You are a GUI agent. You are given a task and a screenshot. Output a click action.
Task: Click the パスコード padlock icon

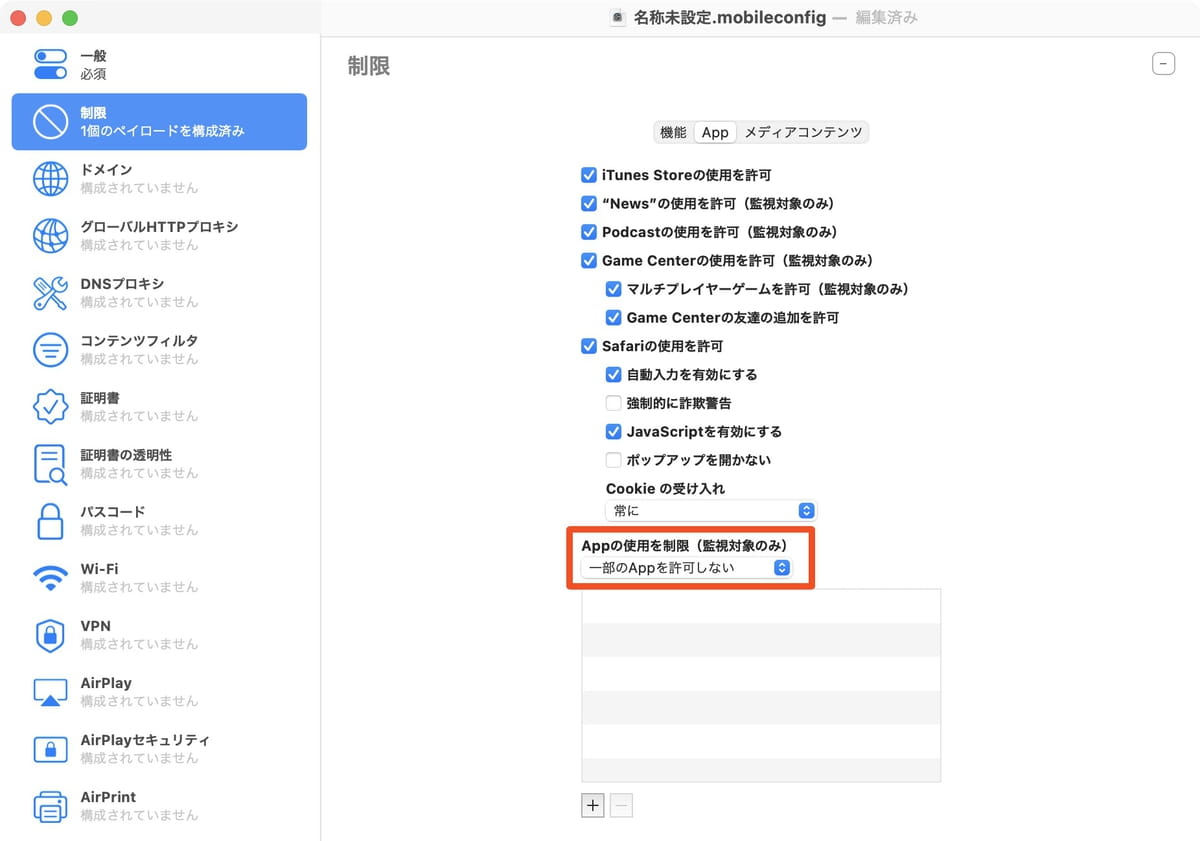coord(50,521)
